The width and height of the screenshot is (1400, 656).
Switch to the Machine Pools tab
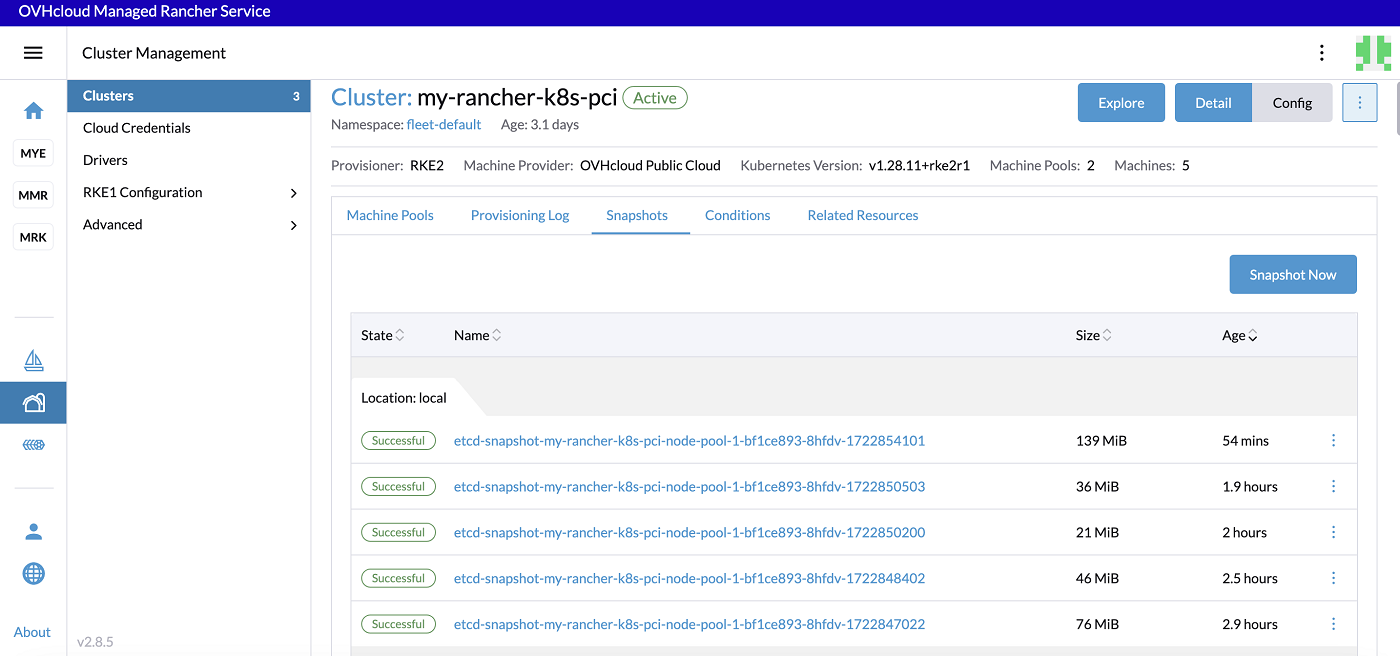coord(390,215)
